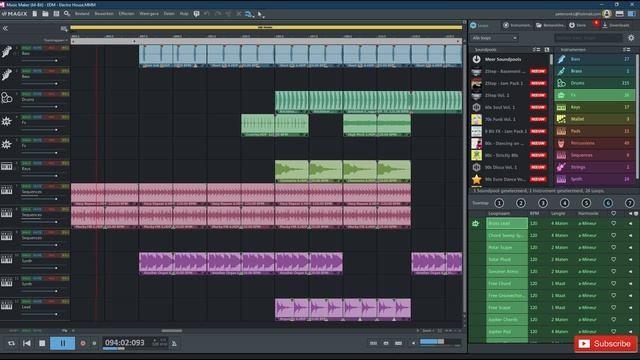
Task: Pause playback with the blue pause button
Action: pyautogui.click(x=62, y=344)
